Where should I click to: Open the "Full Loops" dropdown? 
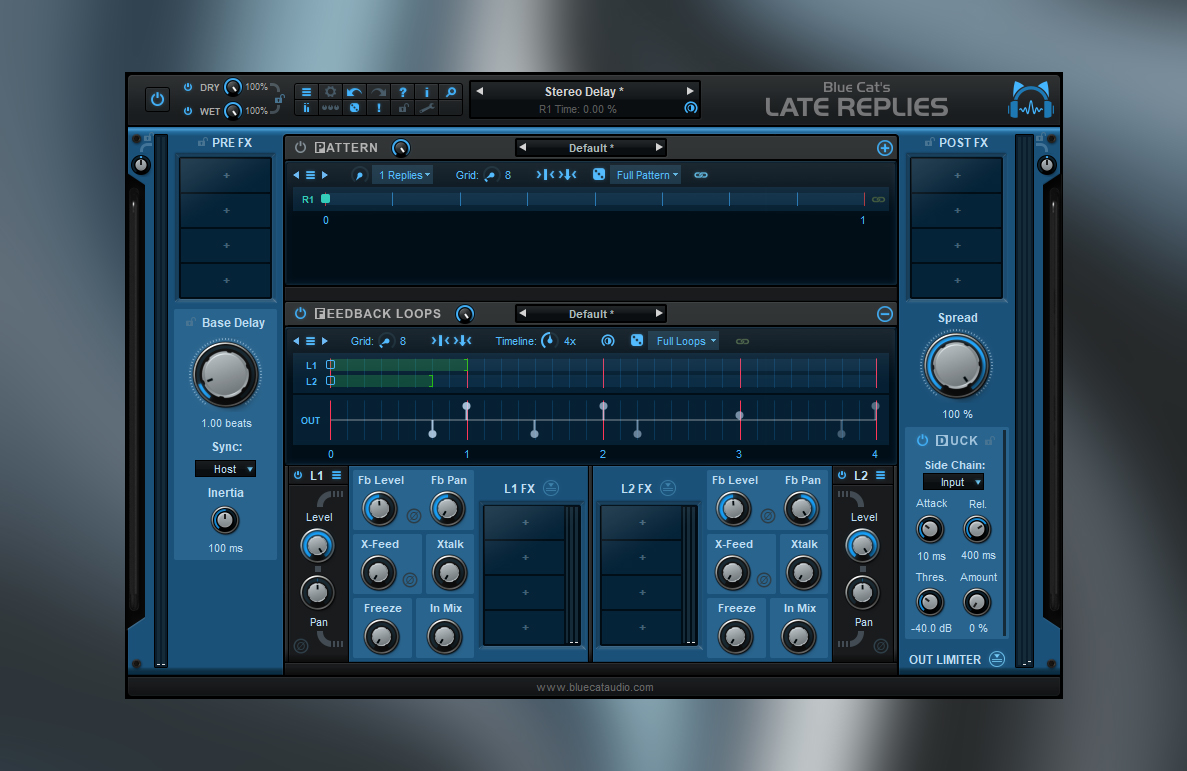click(x=684, y=341)
